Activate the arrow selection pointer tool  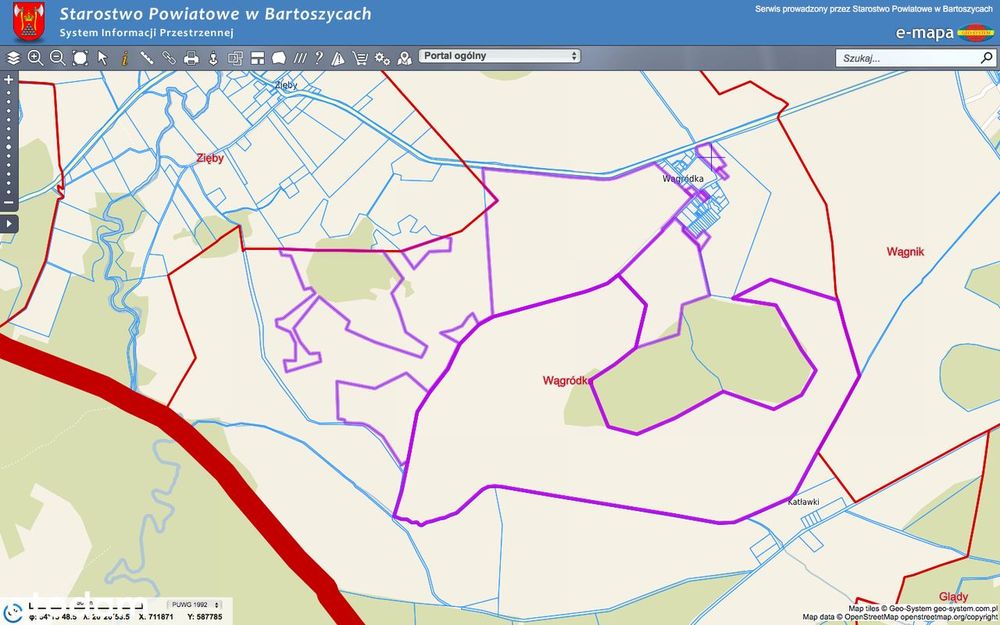click(103, 59)
